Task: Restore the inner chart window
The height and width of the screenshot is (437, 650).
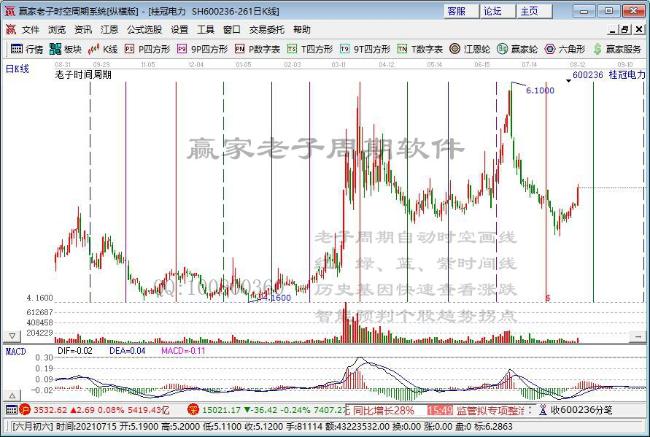Action: pos(625,29)
